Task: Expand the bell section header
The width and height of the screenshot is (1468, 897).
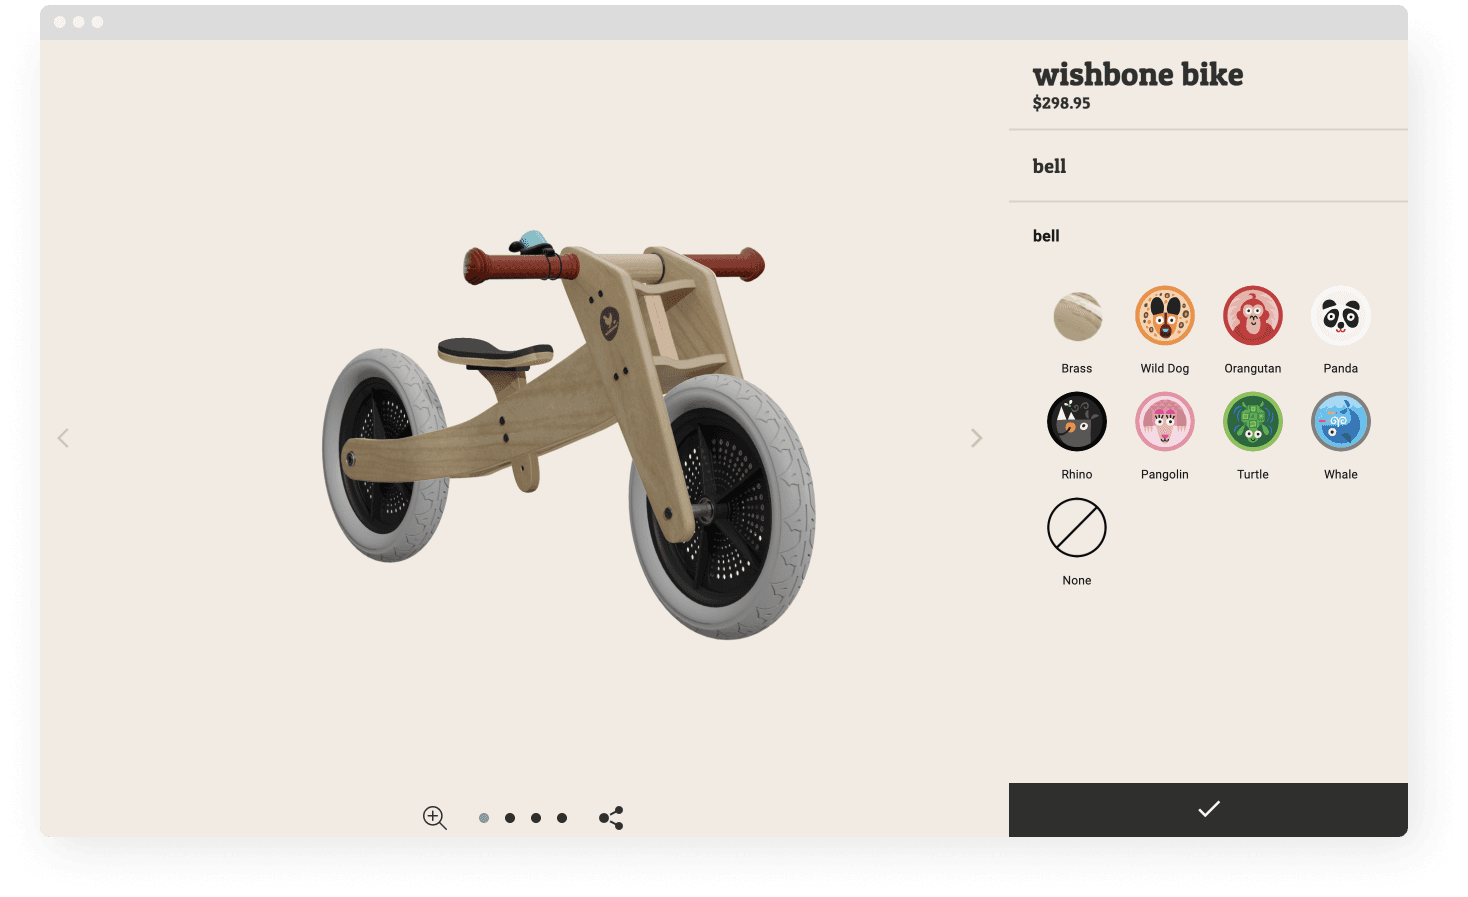Action: (1208, 166)
